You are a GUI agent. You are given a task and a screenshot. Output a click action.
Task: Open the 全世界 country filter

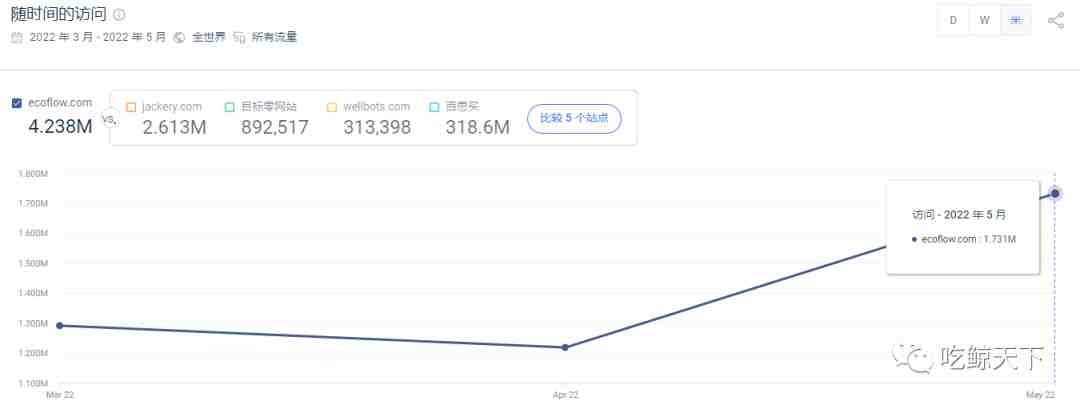click(208, 37)
